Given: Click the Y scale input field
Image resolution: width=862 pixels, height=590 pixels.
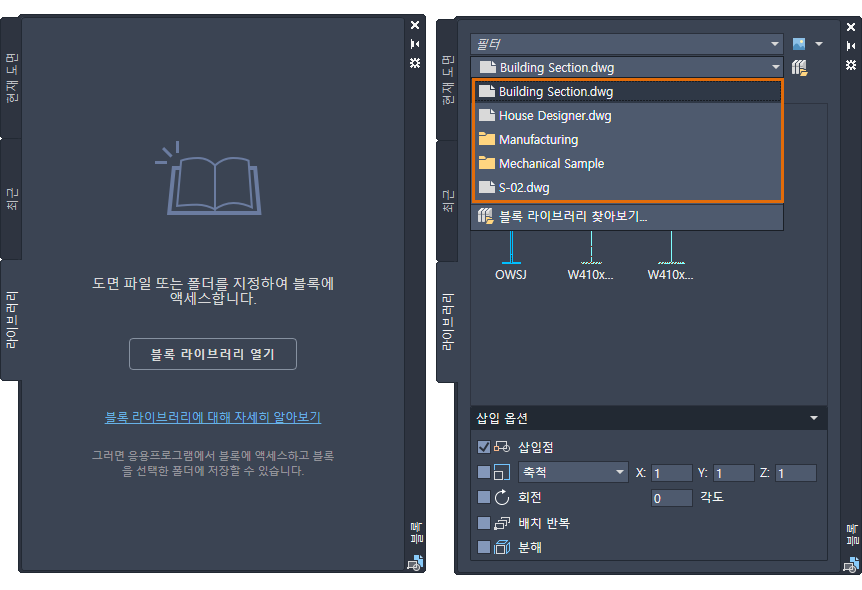Looking at the screenshot, I should click(x=733, y=473).
